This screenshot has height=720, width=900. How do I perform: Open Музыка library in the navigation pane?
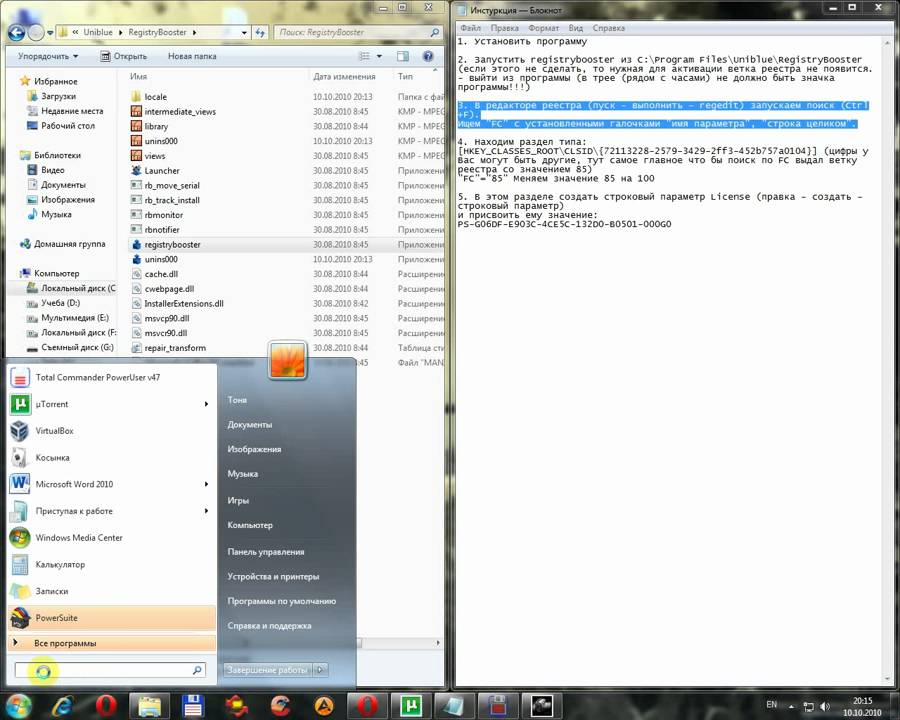click(x=56, y=214)
